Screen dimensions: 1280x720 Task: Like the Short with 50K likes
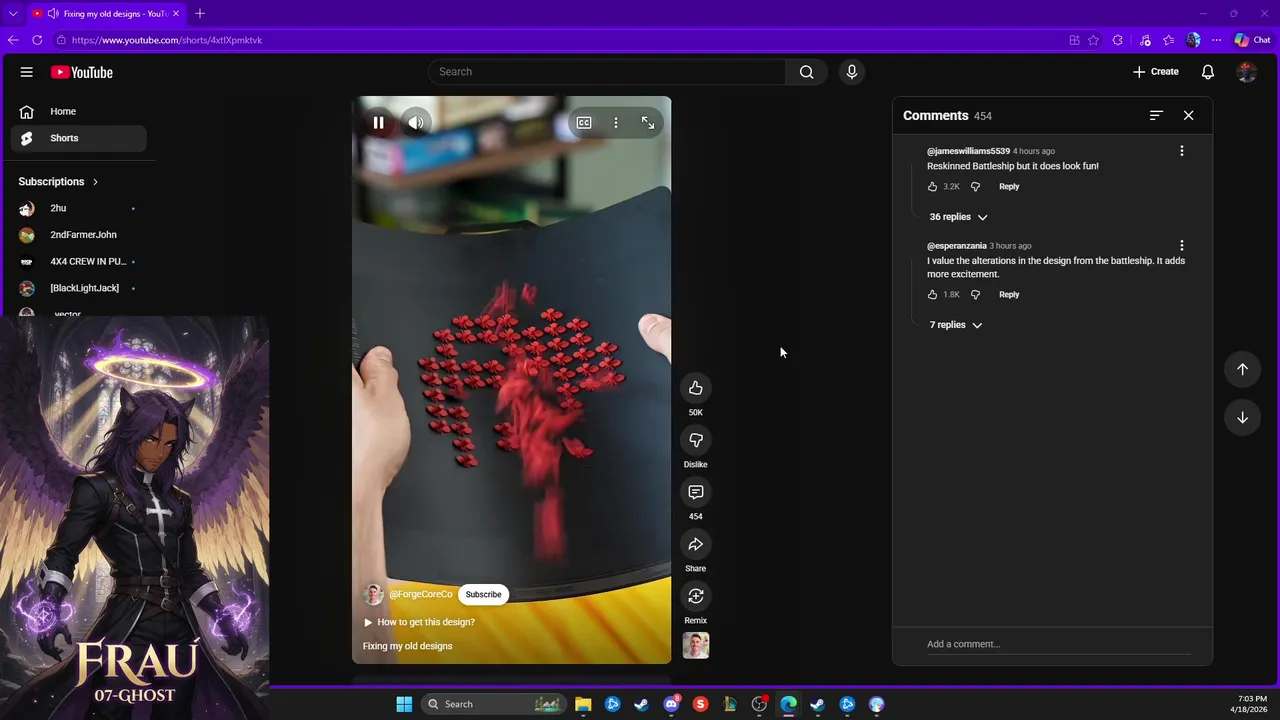(696, 388)
